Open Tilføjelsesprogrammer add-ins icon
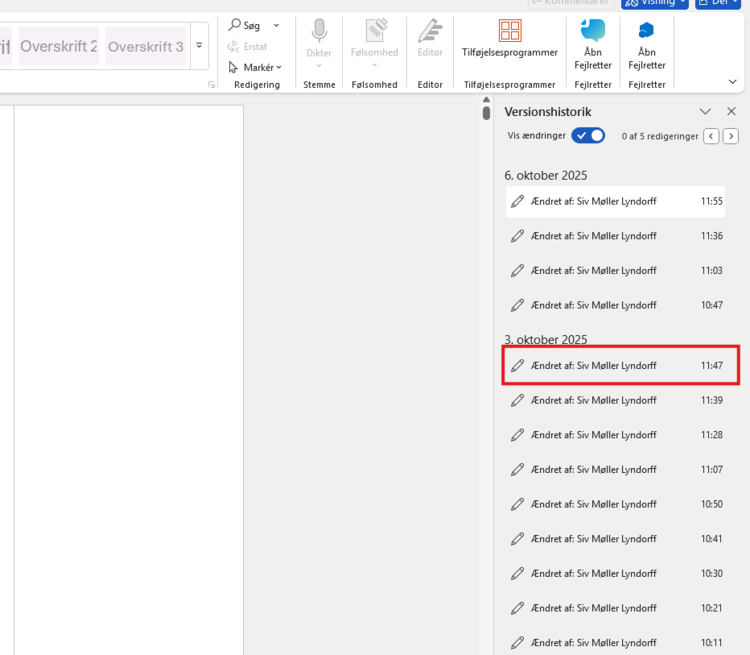 click(x=509, y=31)
